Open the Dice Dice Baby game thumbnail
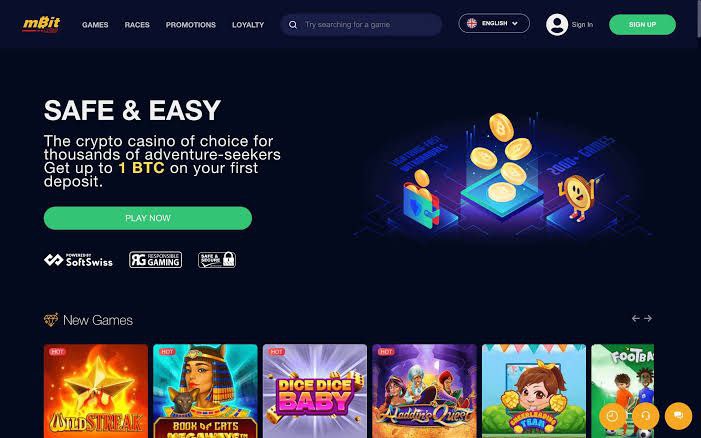The width and height of the screenshot is (701, 438). click(x=315, y=391)
